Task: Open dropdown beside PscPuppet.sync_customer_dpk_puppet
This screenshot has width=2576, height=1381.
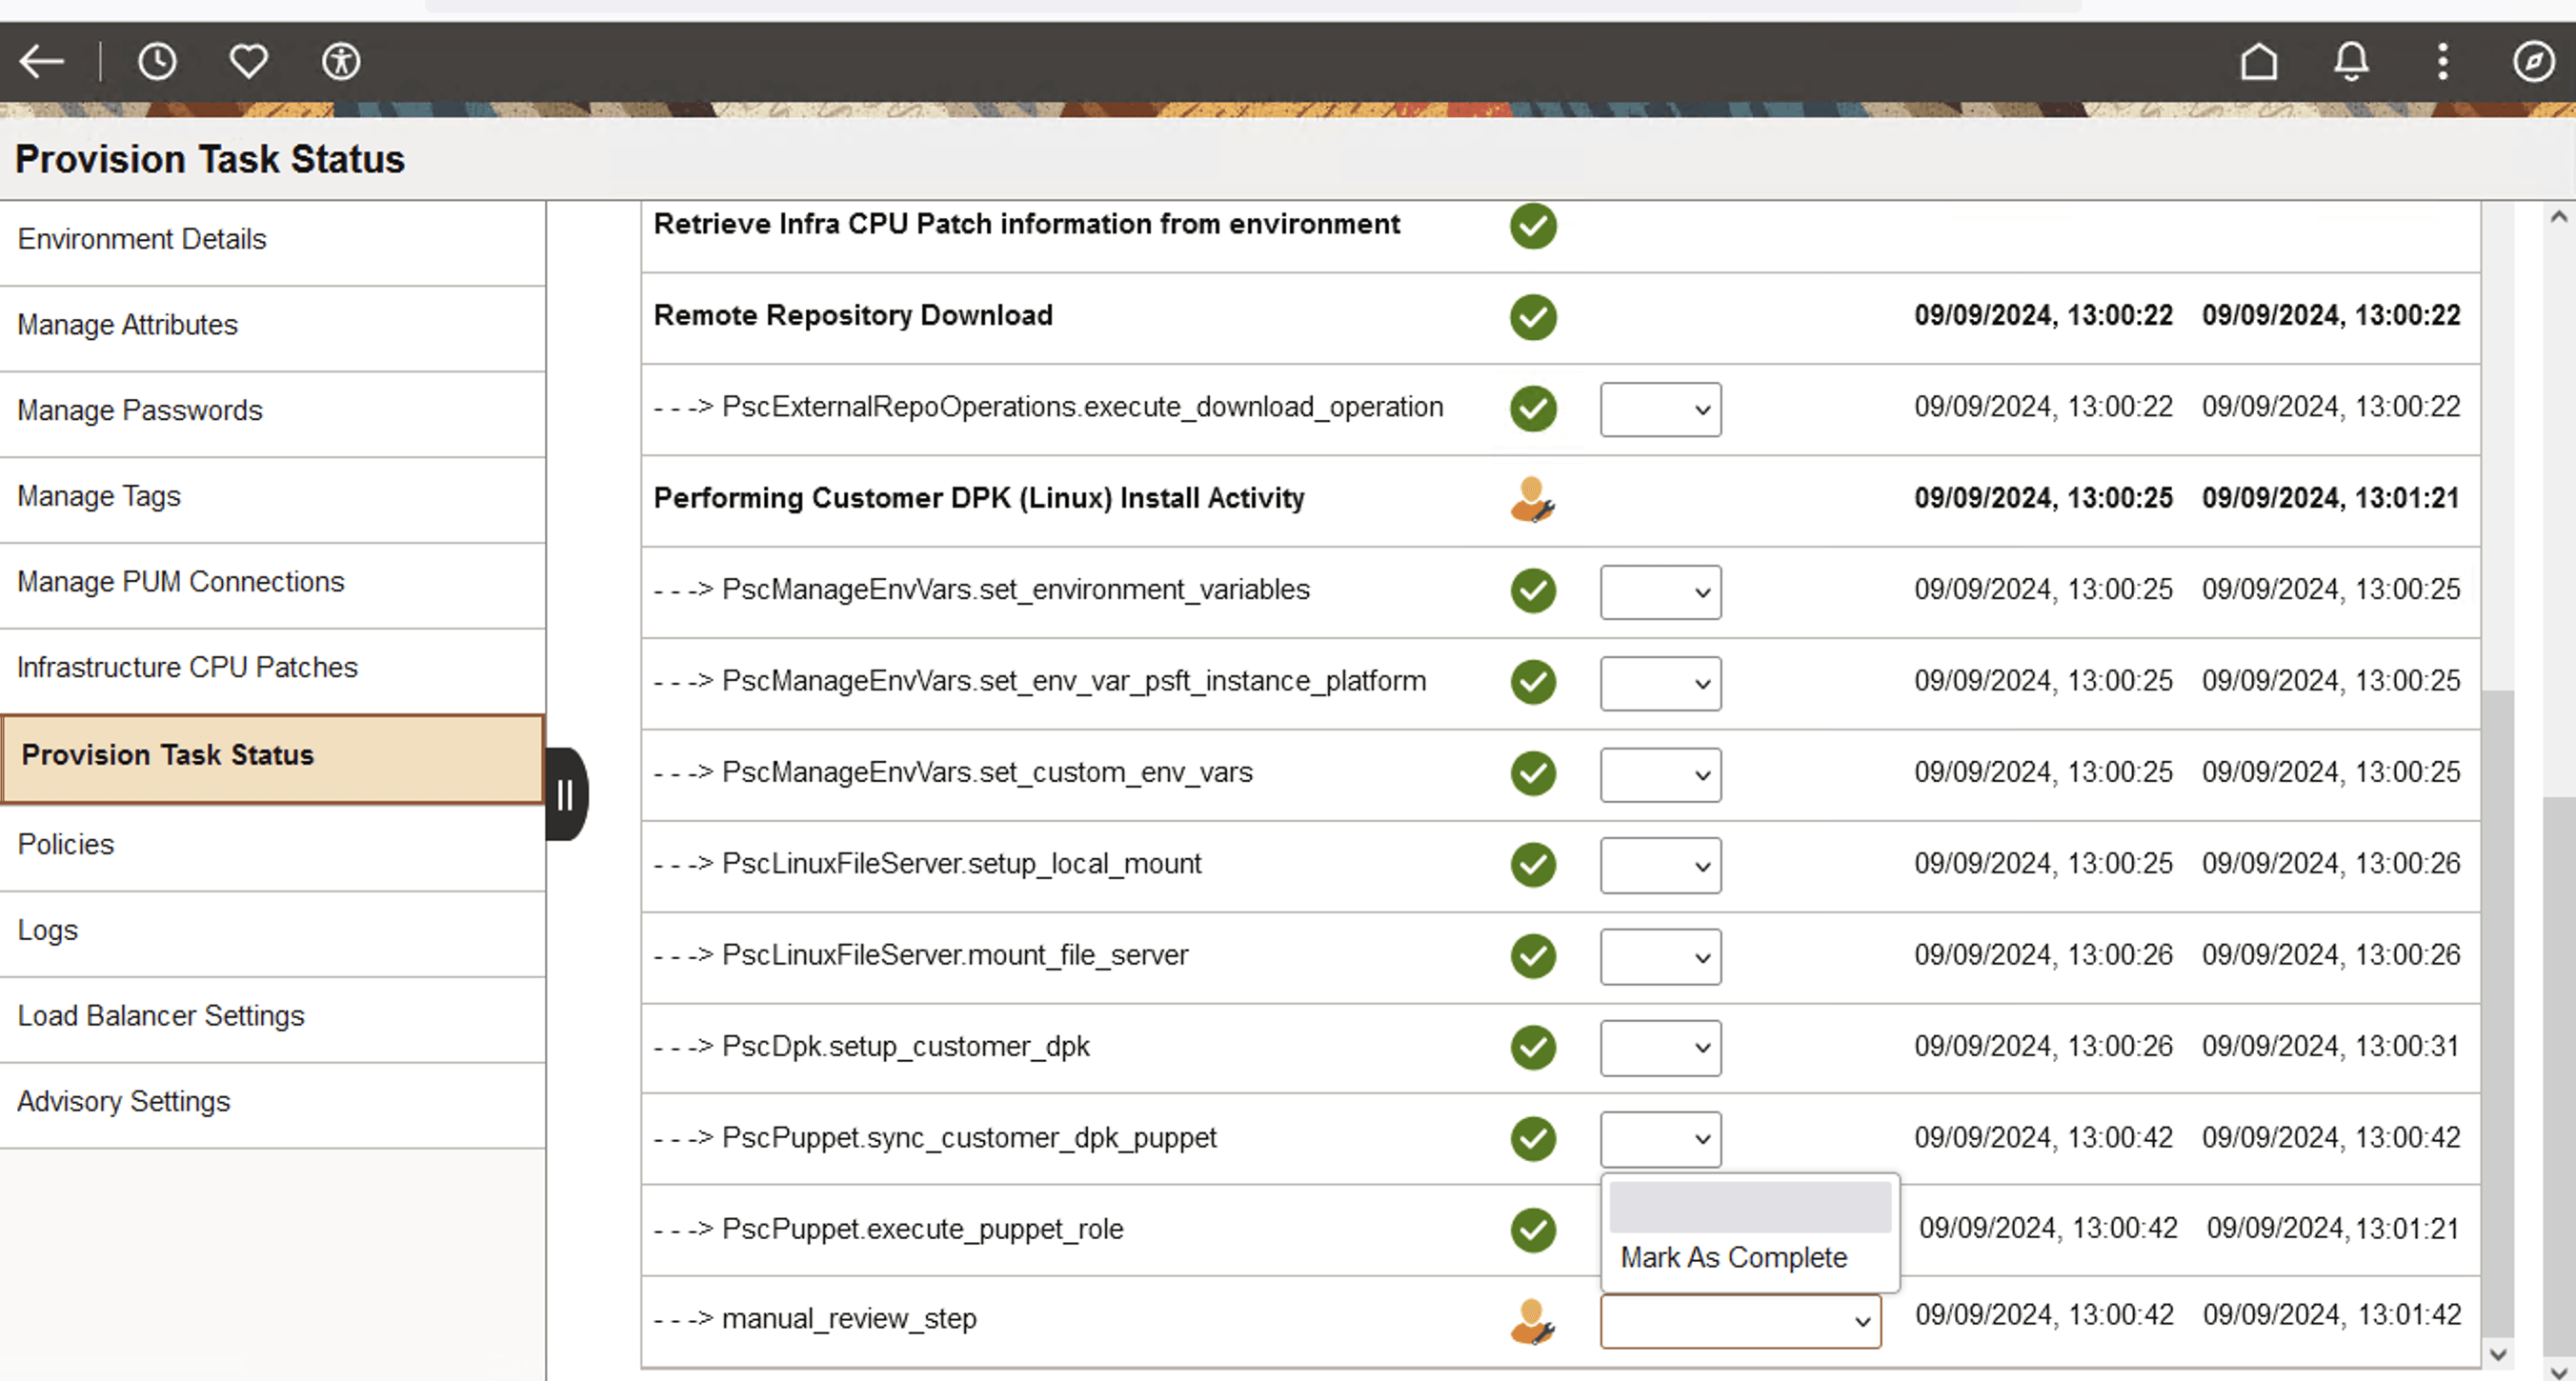Action: point(1660,1139)
